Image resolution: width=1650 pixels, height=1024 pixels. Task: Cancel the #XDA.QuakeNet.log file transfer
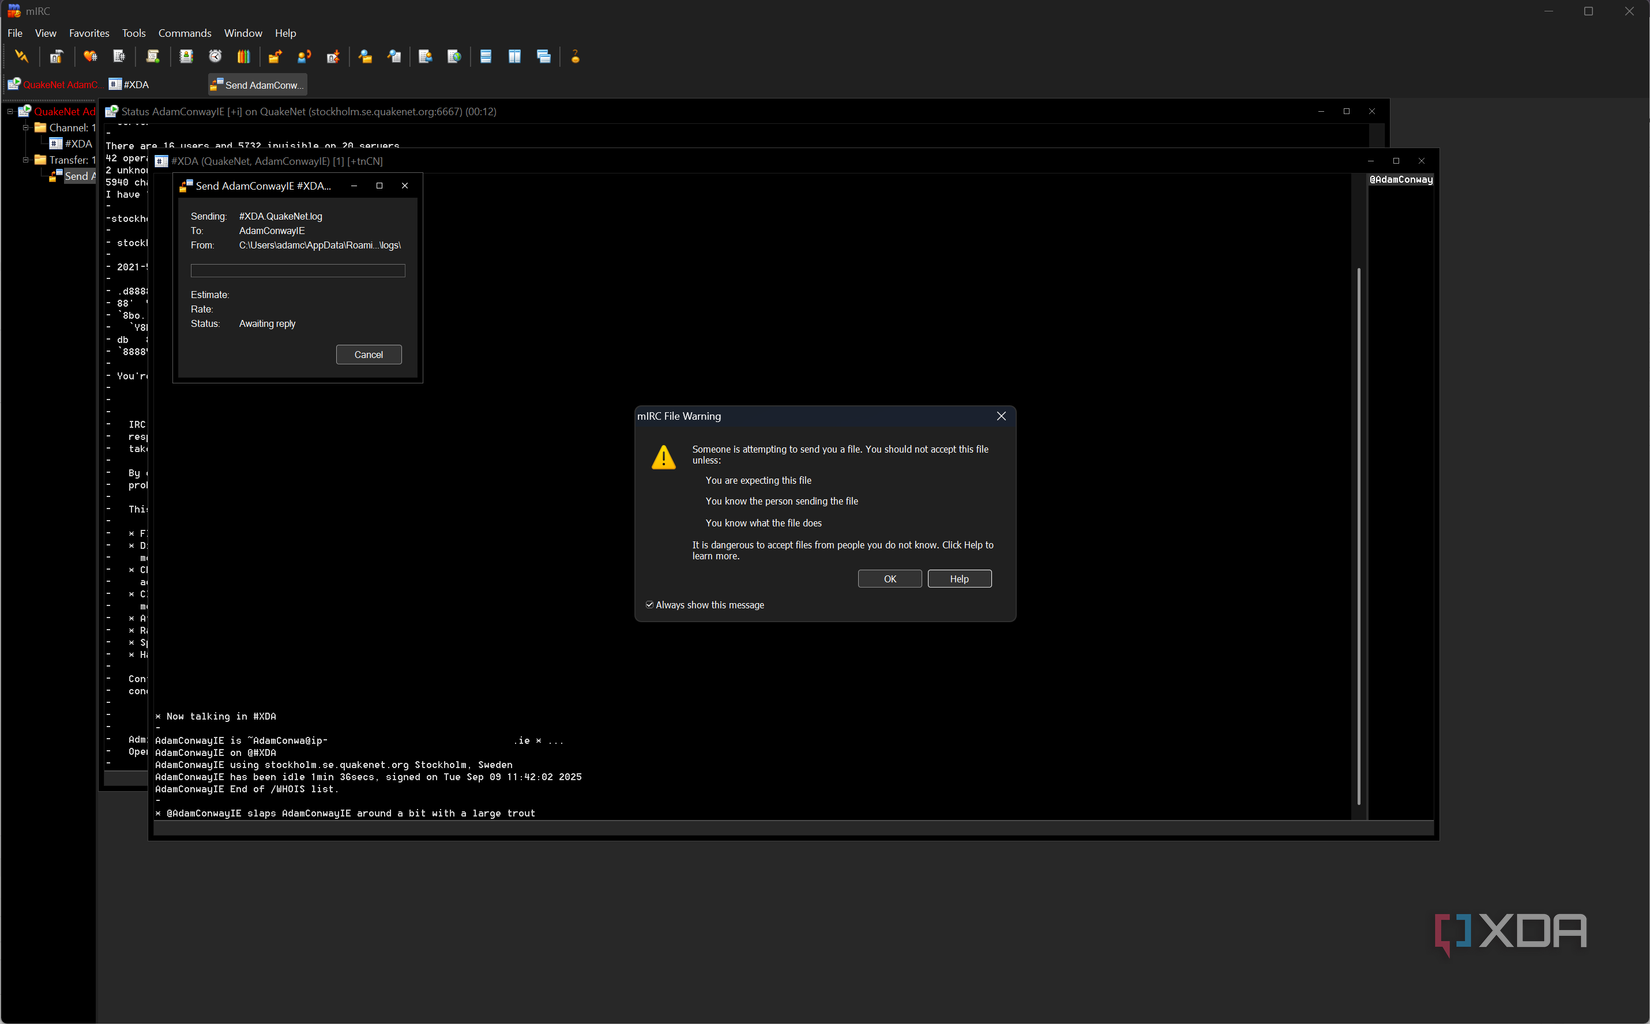(x=368, y=354)
